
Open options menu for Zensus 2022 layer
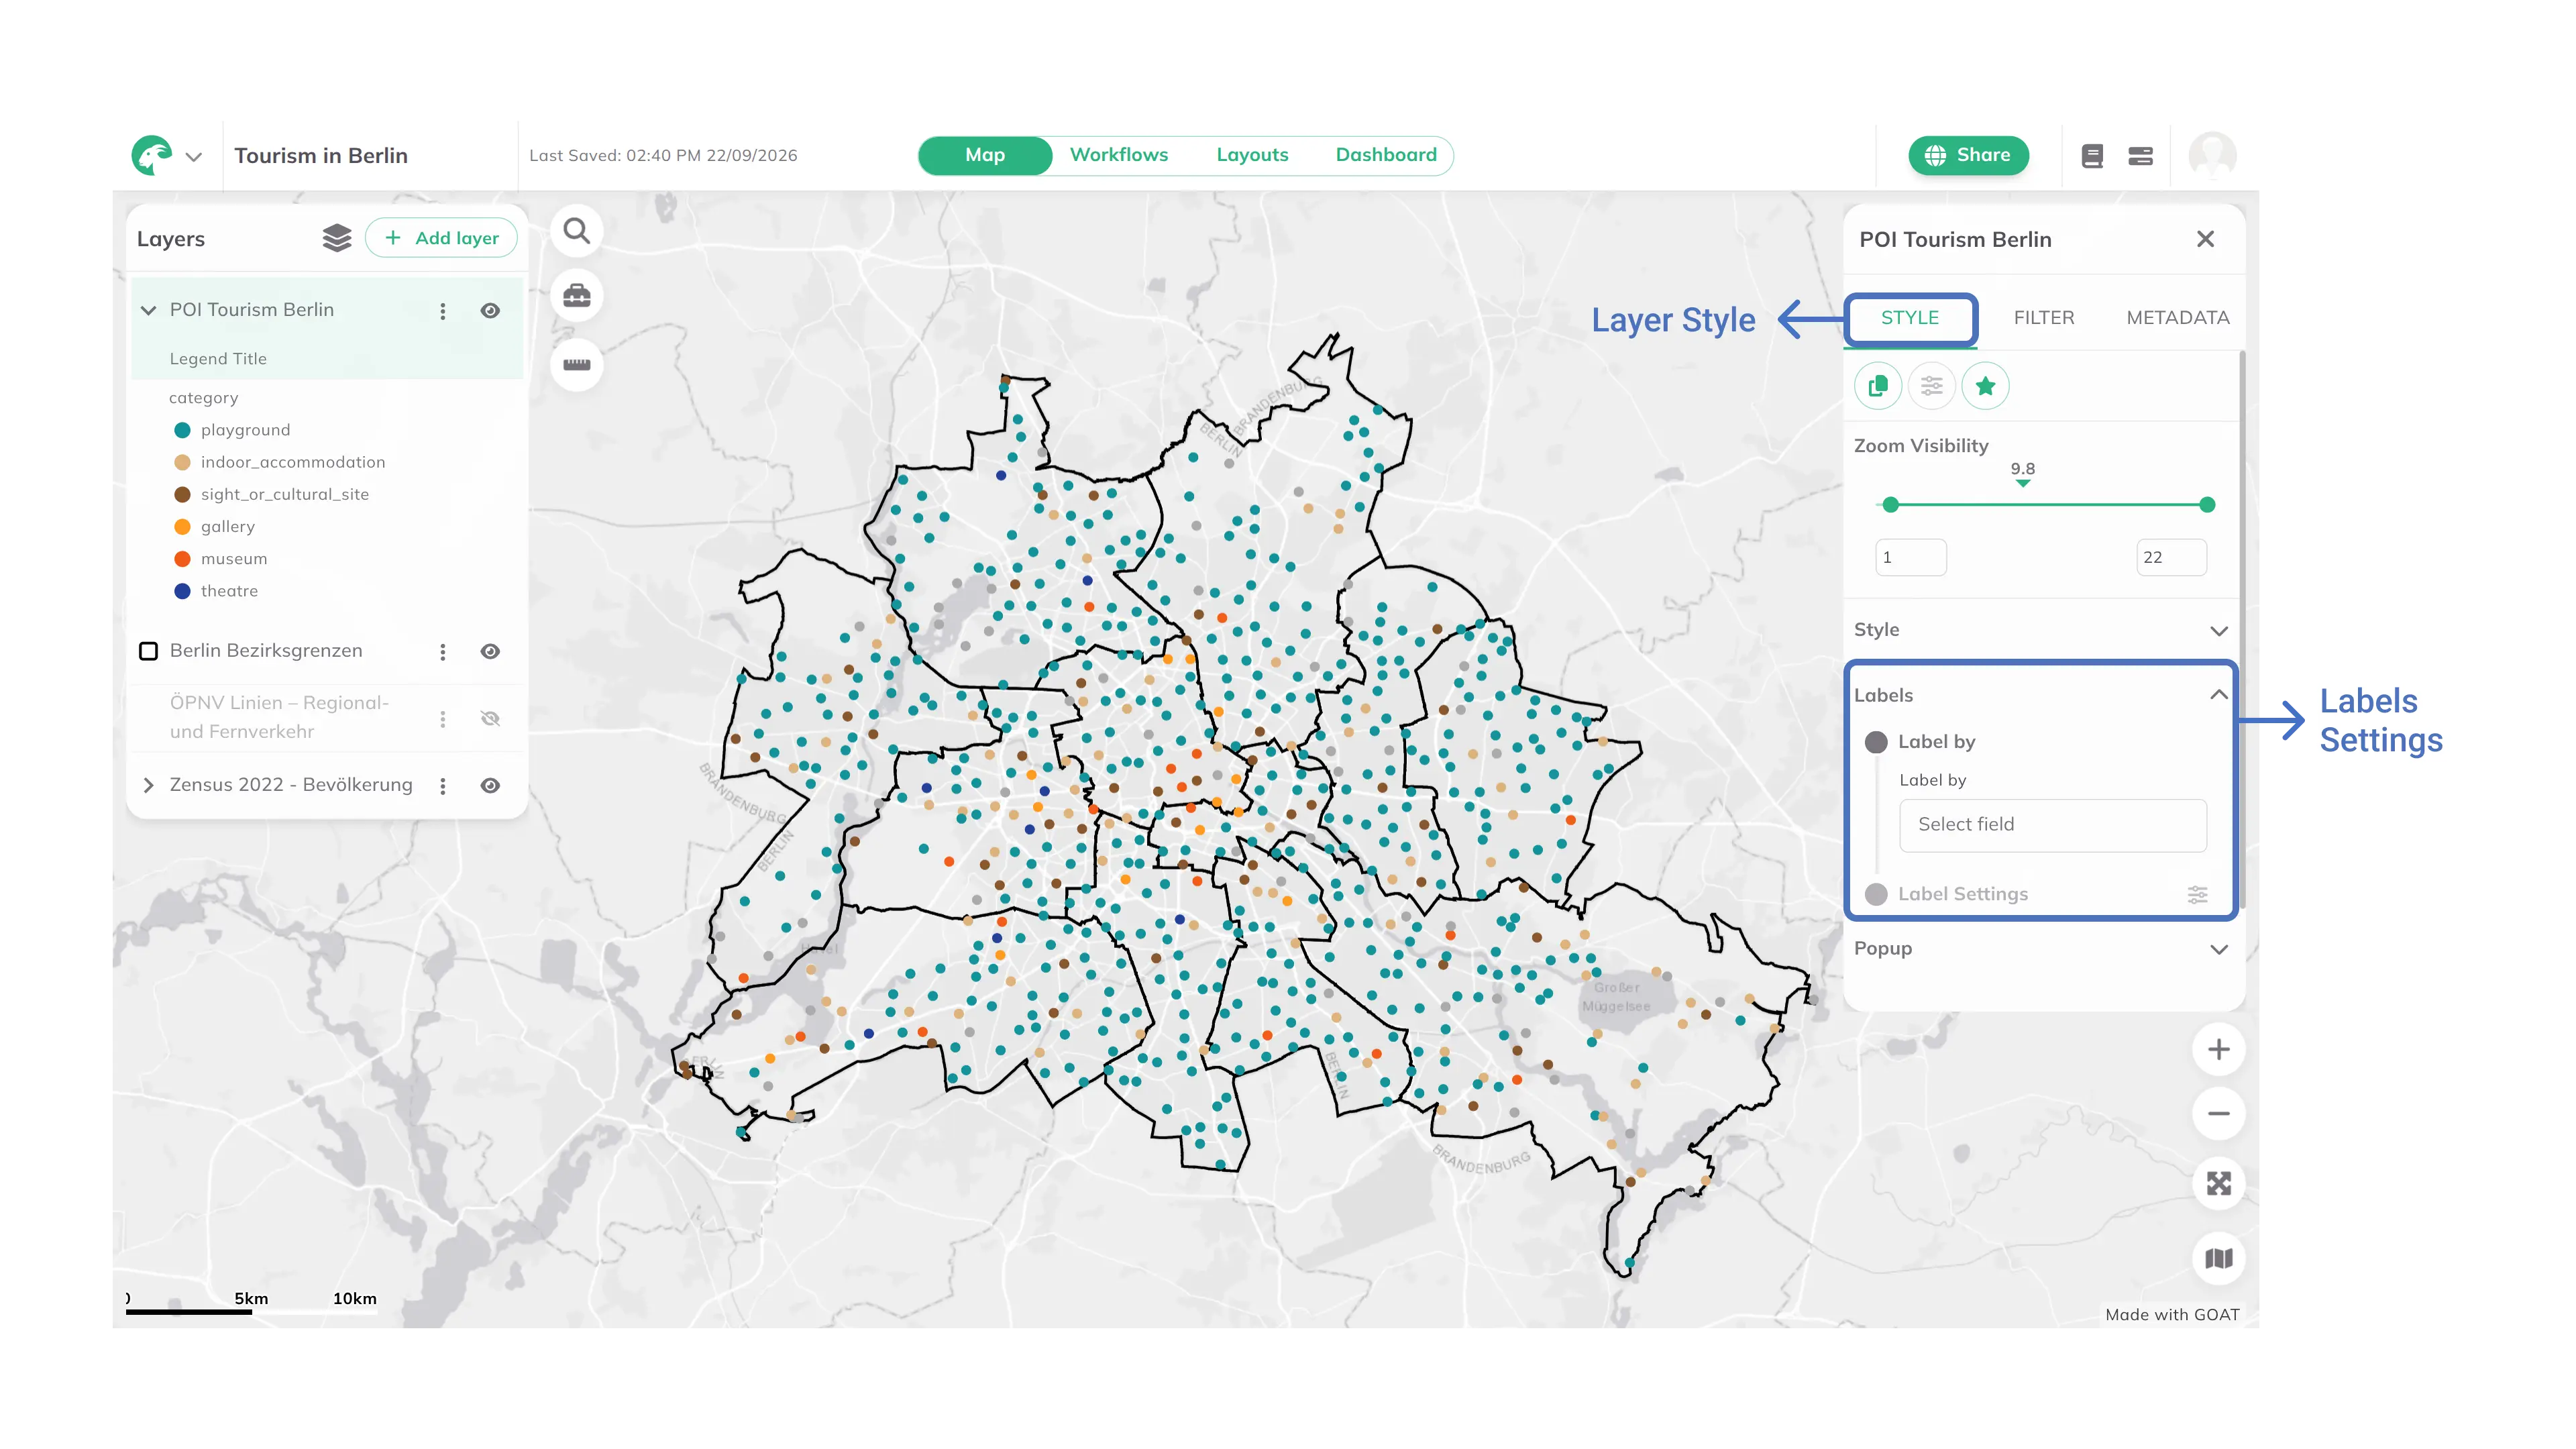click(443, 786)
